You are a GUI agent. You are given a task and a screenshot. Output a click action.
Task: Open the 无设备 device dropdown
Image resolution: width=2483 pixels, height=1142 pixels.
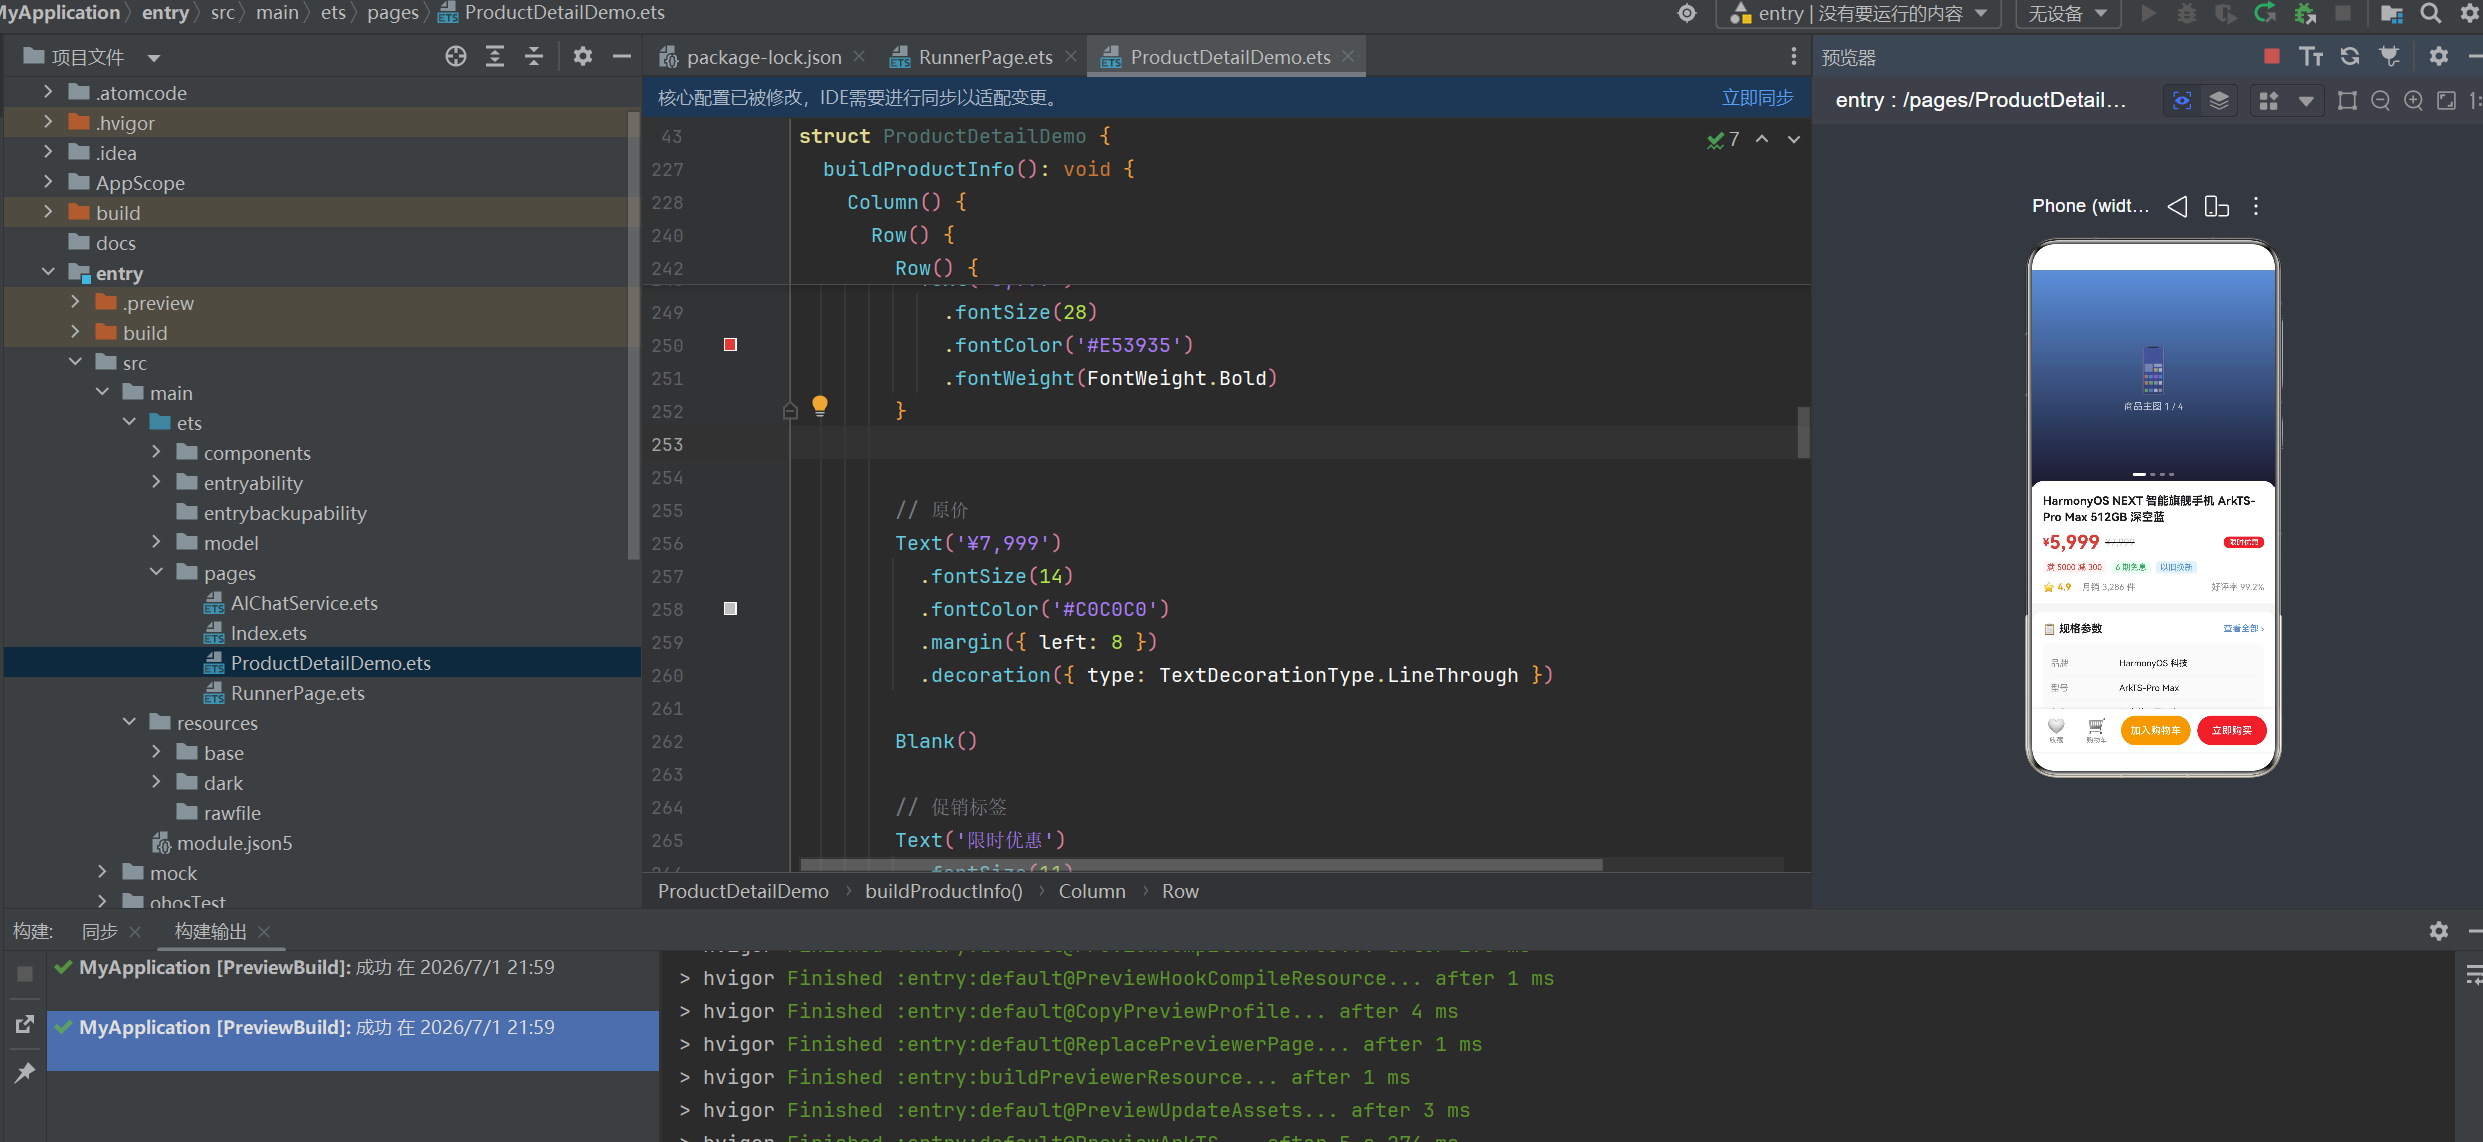point(2067,13)
